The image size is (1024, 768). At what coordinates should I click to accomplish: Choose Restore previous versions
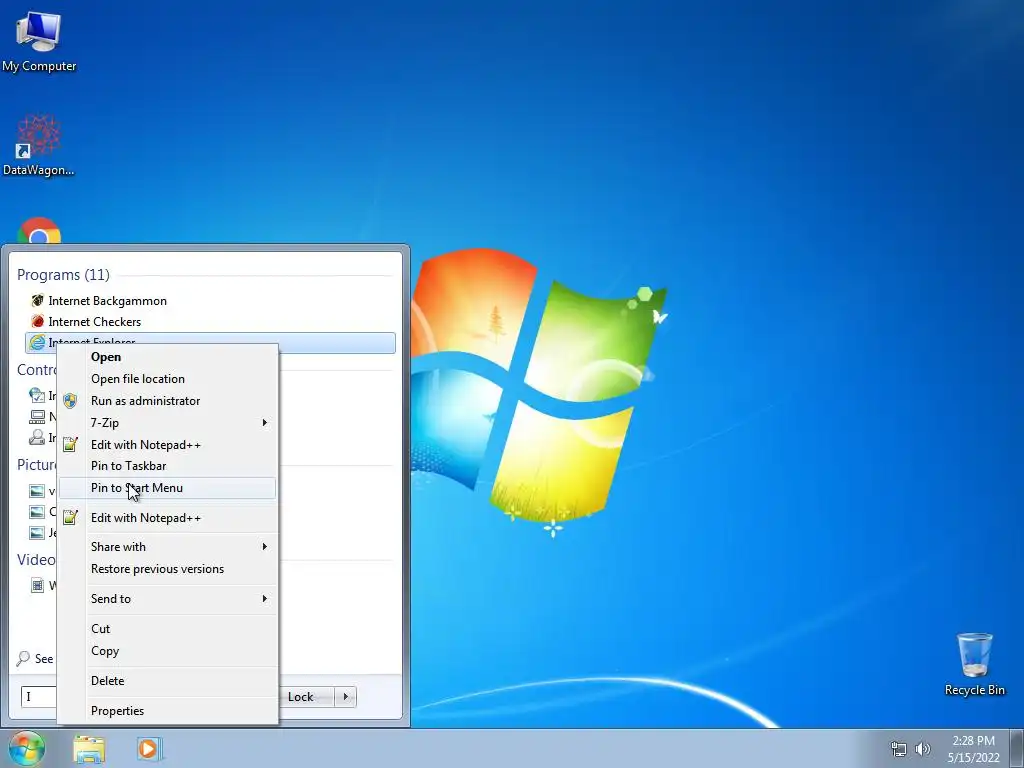pos(167,569)
